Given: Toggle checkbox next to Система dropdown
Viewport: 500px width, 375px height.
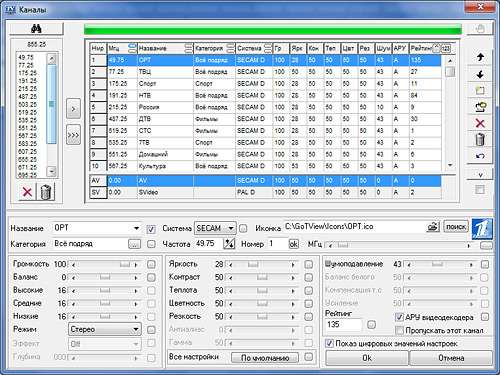Looking at the screenshot, I should tap(243, 228).
